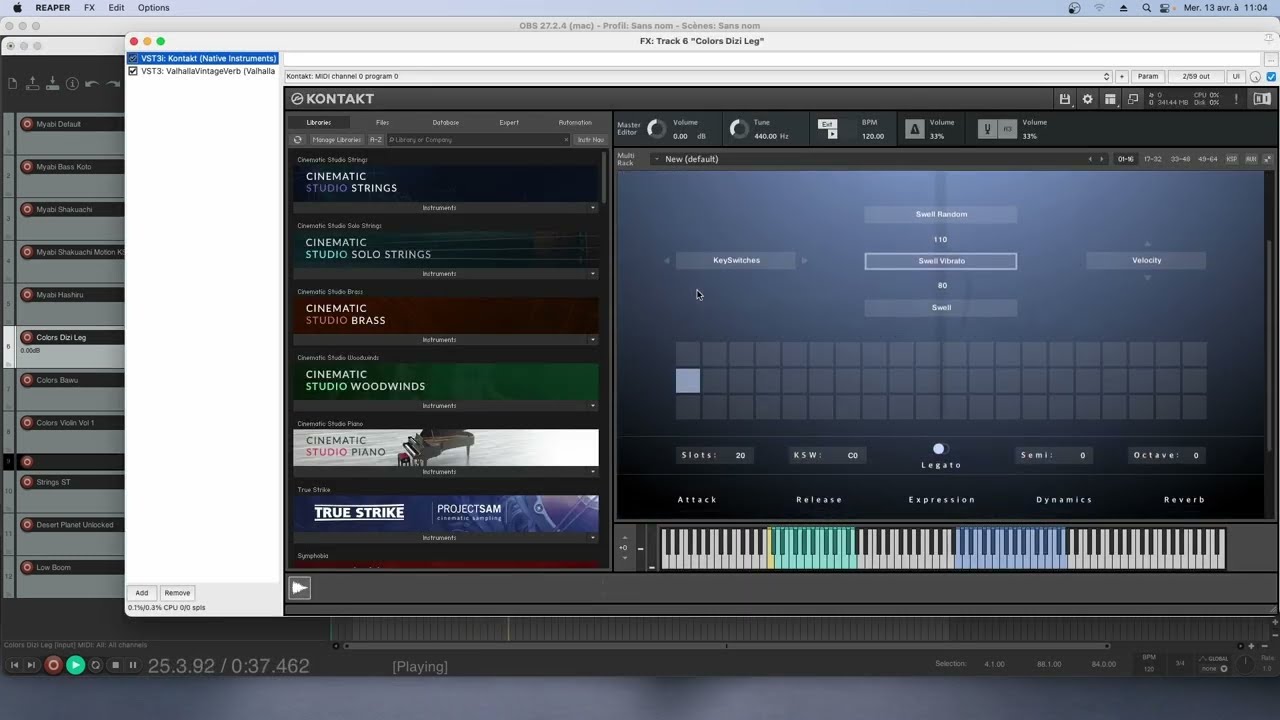Toggle ValhallaVintageVerb plugin enable checkbox
This screenshot has width=1280, height=720.
[133, 71]
